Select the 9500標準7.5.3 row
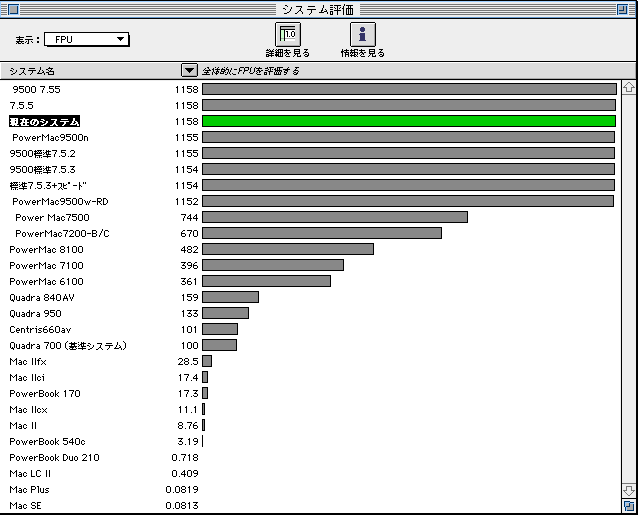Screen dimensions: 638x515 (309, 169)
